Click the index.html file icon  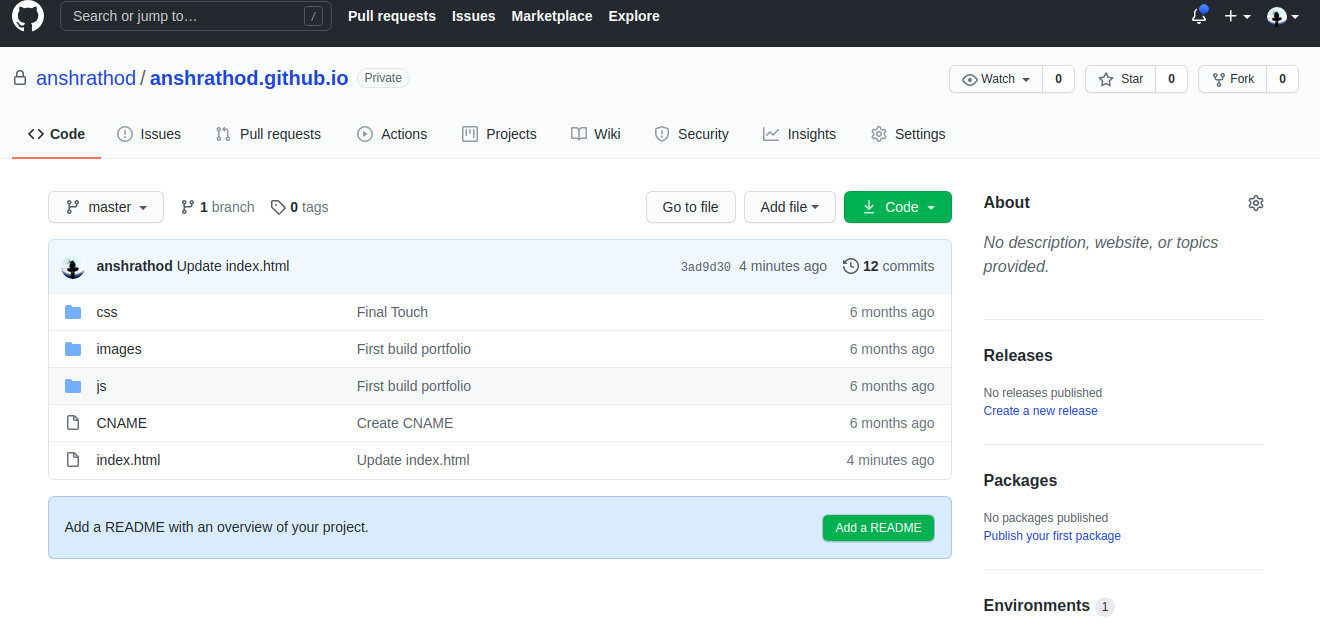pyautogui.click(x=73, y=460)
